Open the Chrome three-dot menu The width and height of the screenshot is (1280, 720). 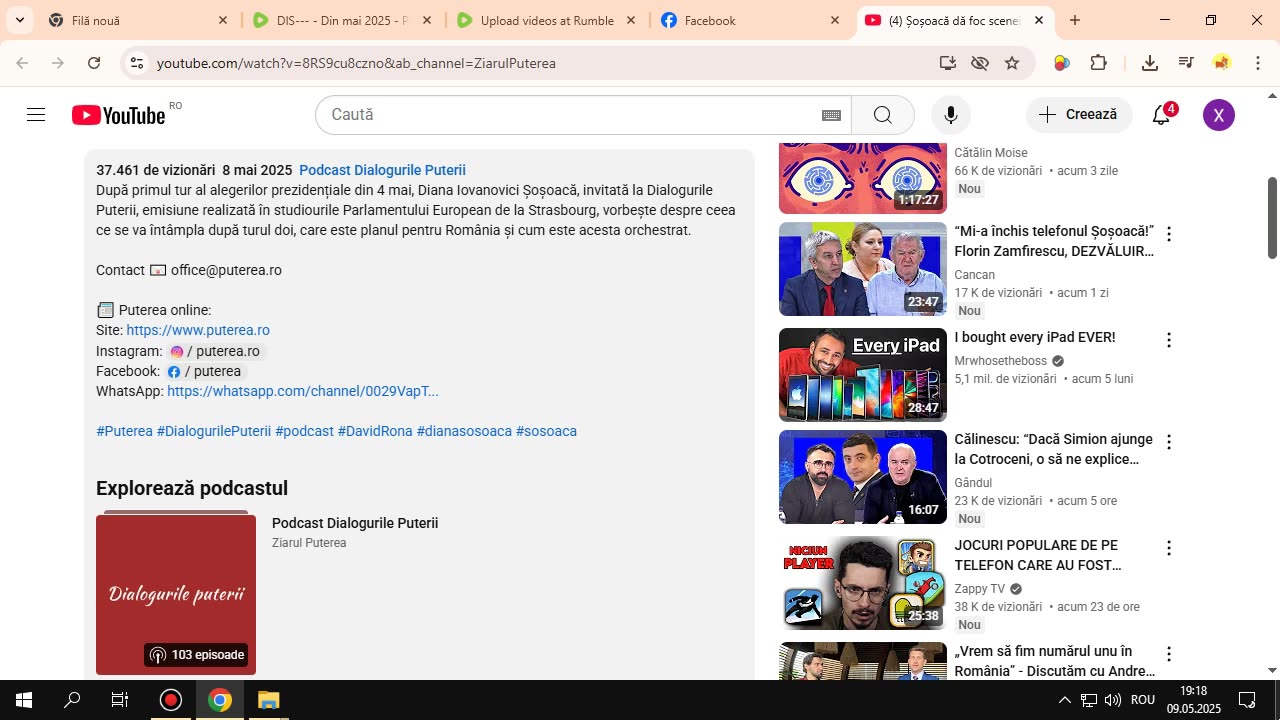coord(1257,63)
